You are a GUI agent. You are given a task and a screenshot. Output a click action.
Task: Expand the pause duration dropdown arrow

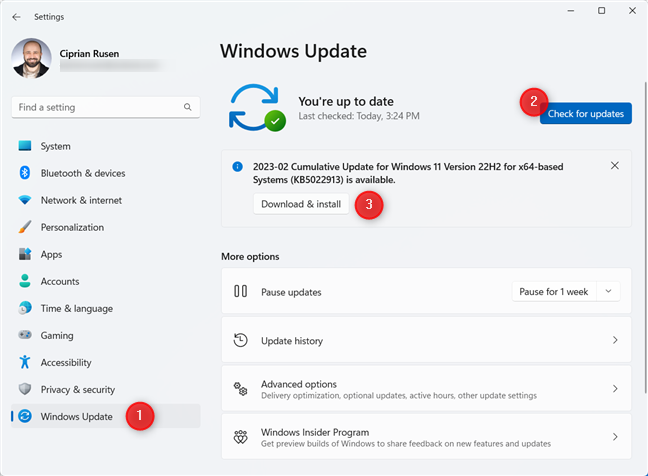coord(608,291)
